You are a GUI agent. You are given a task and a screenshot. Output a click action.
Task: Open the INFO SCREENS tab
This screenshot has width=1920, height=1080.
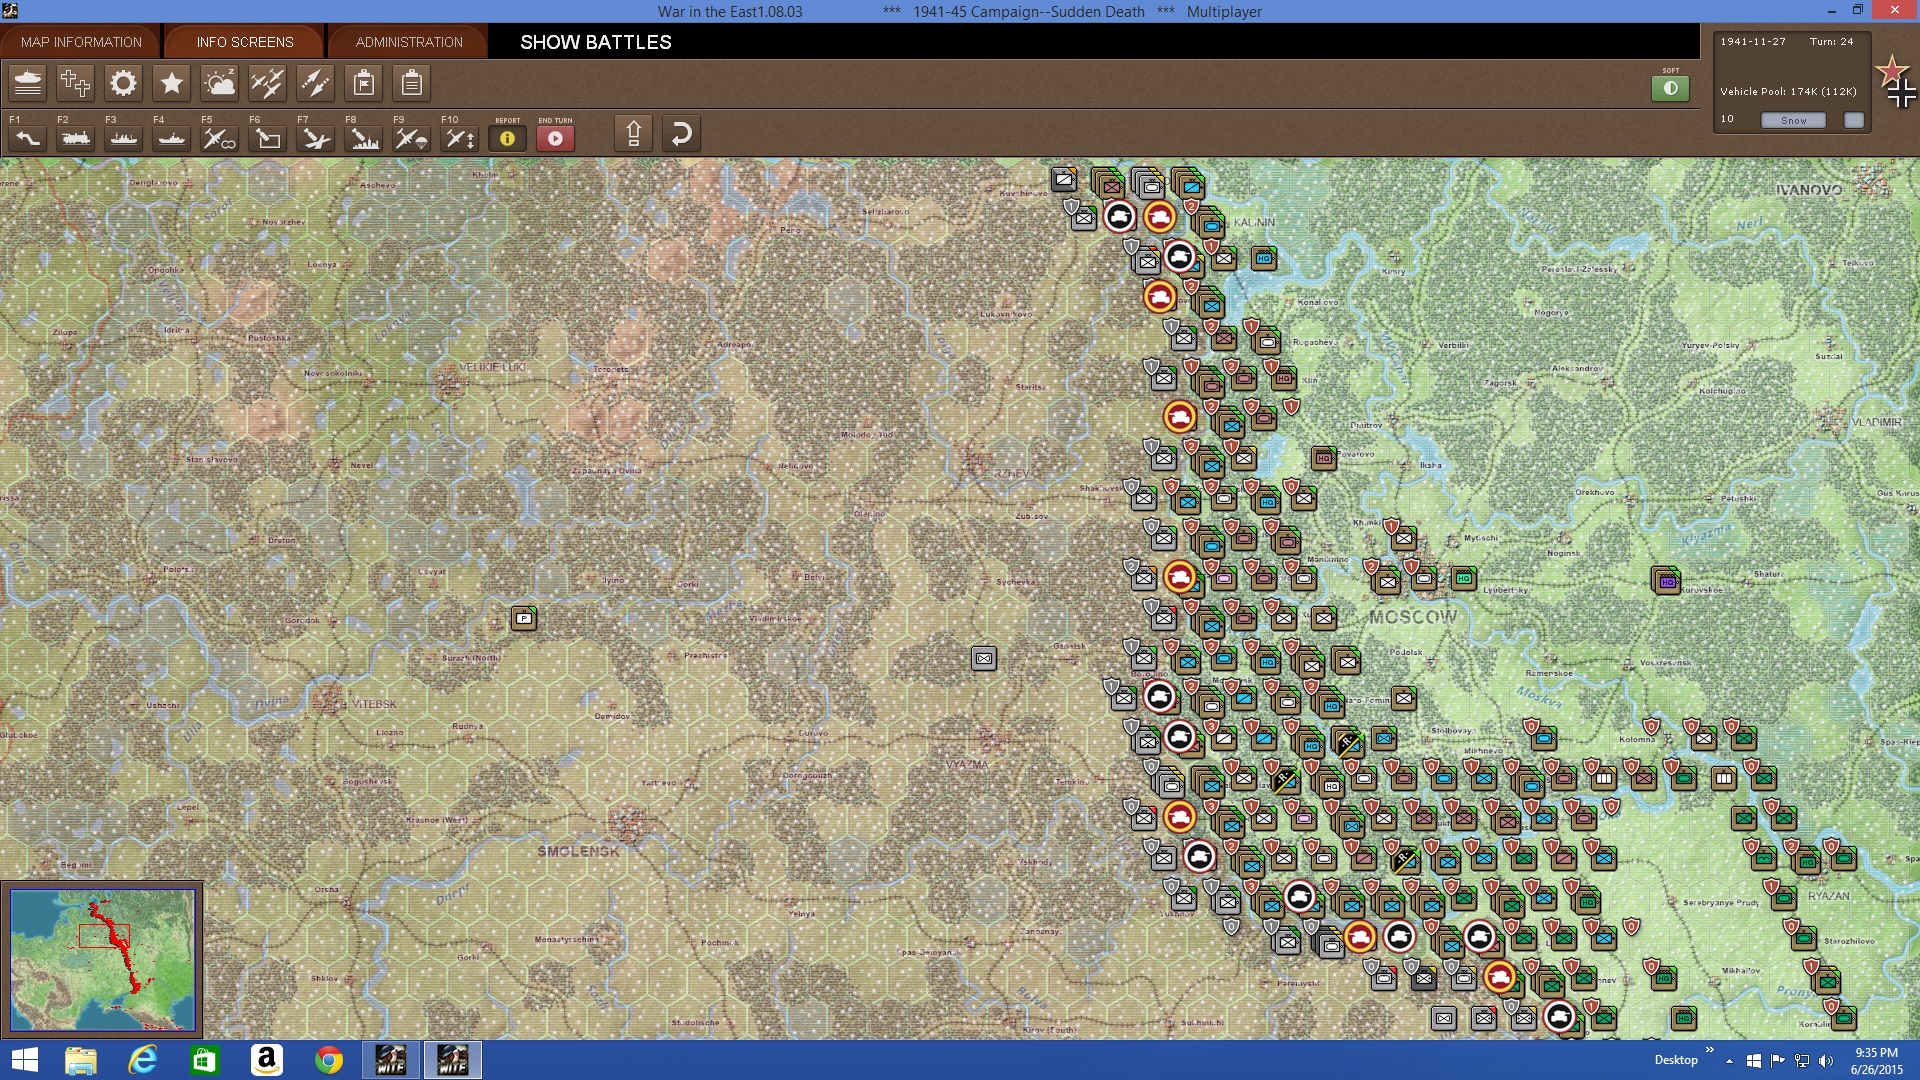(x=244, y=42)
